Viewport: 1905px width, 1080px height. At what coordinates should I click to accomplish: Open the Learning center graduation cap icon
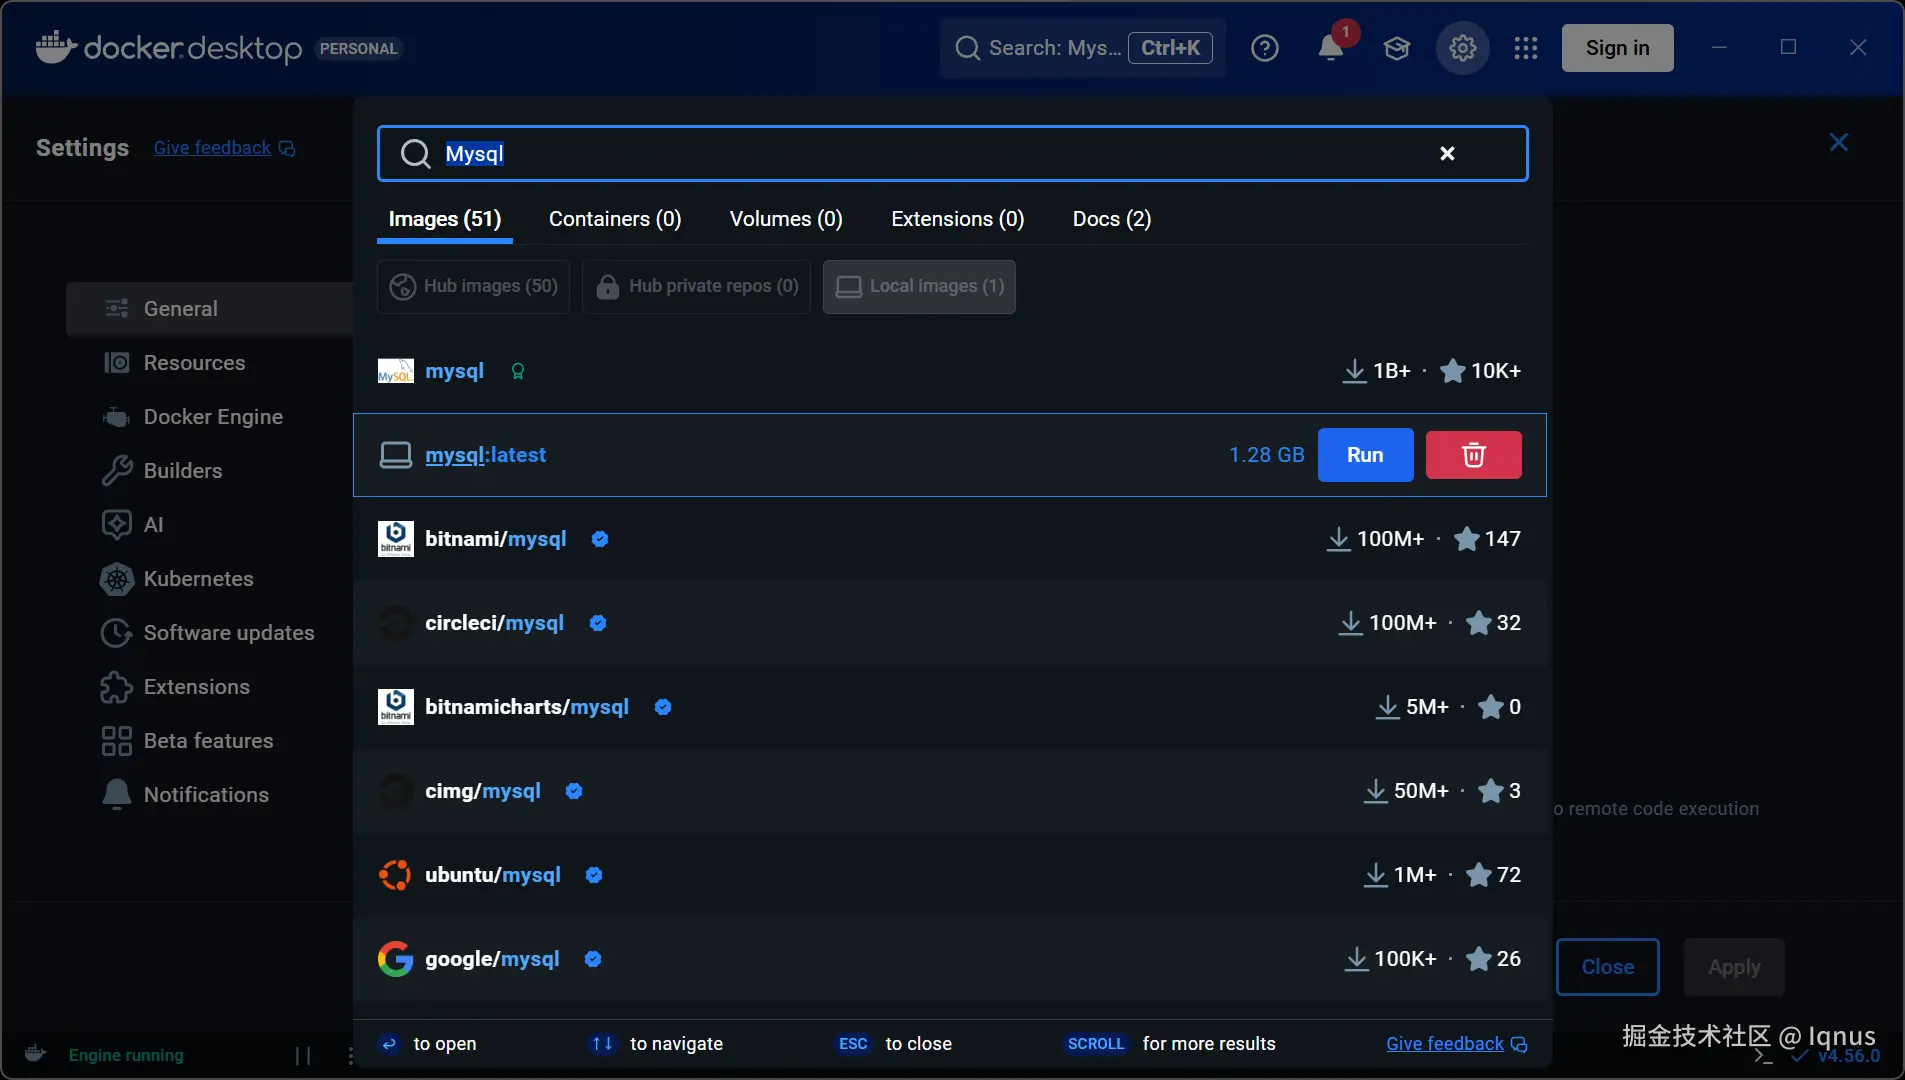(1397, 48)
